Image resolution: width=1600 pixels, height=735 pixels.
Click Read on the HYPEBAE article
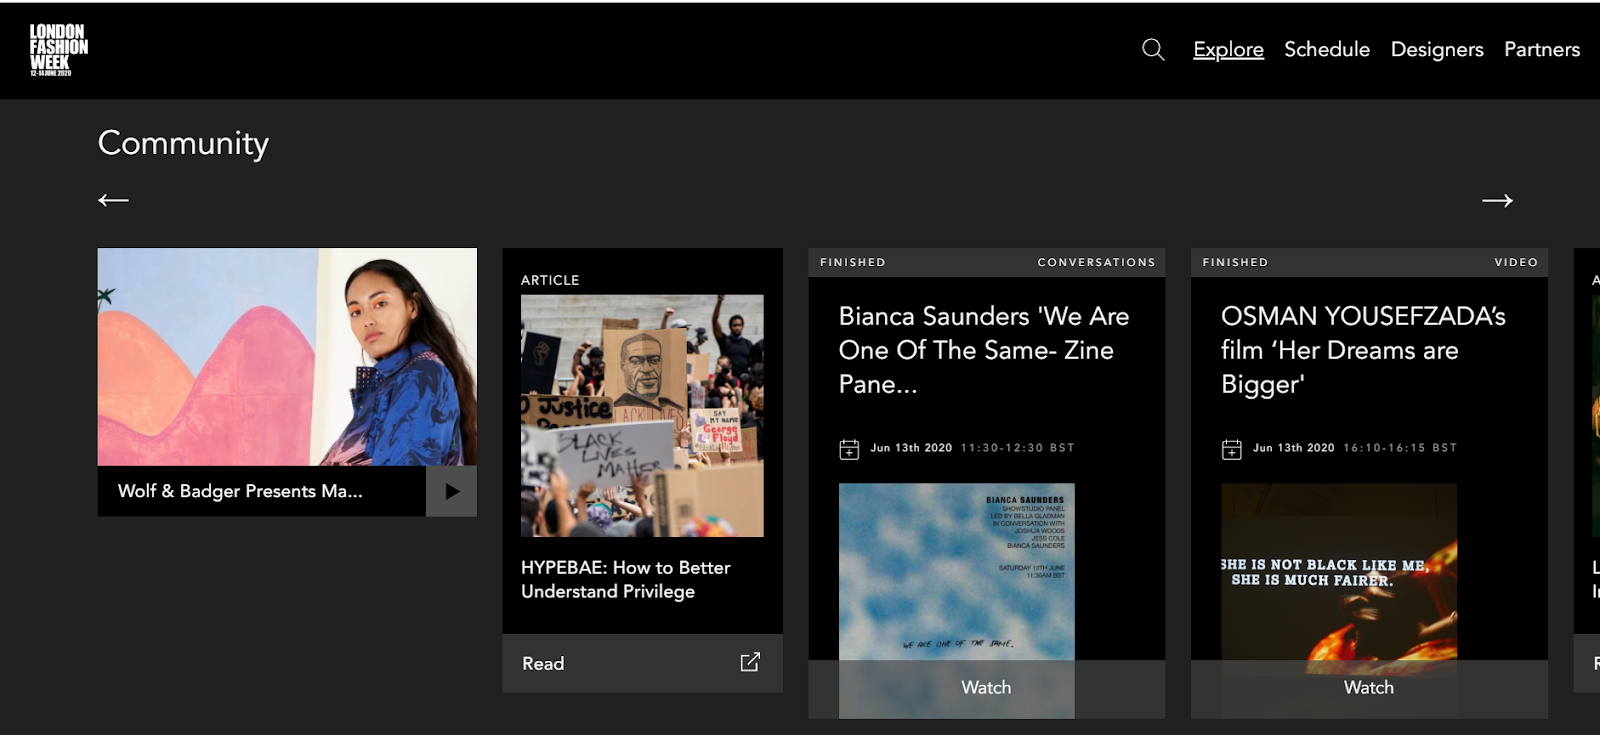543,663
